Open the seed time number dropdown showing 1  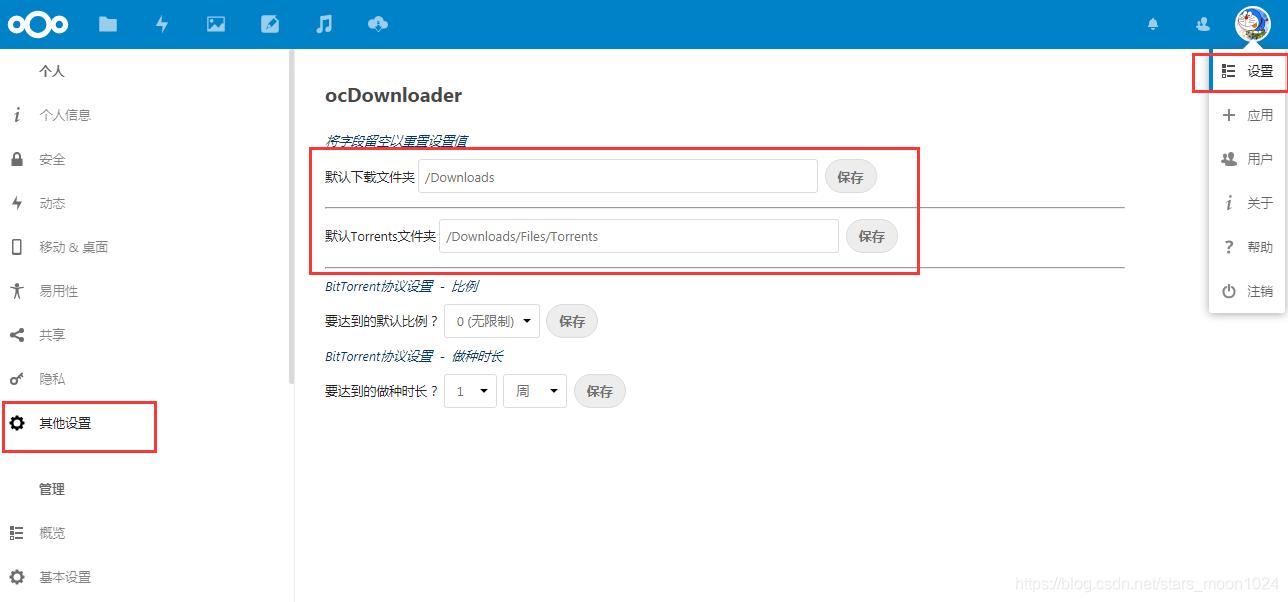[470, 391]
